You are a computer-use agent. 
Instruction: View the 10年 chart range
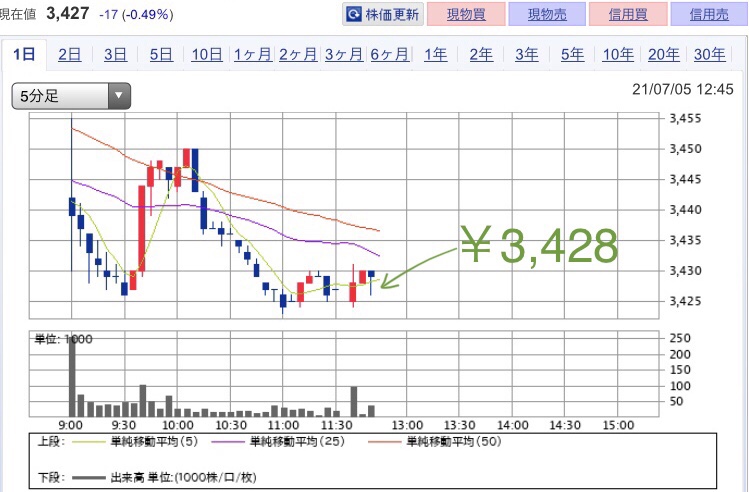[x=618, y=54]
